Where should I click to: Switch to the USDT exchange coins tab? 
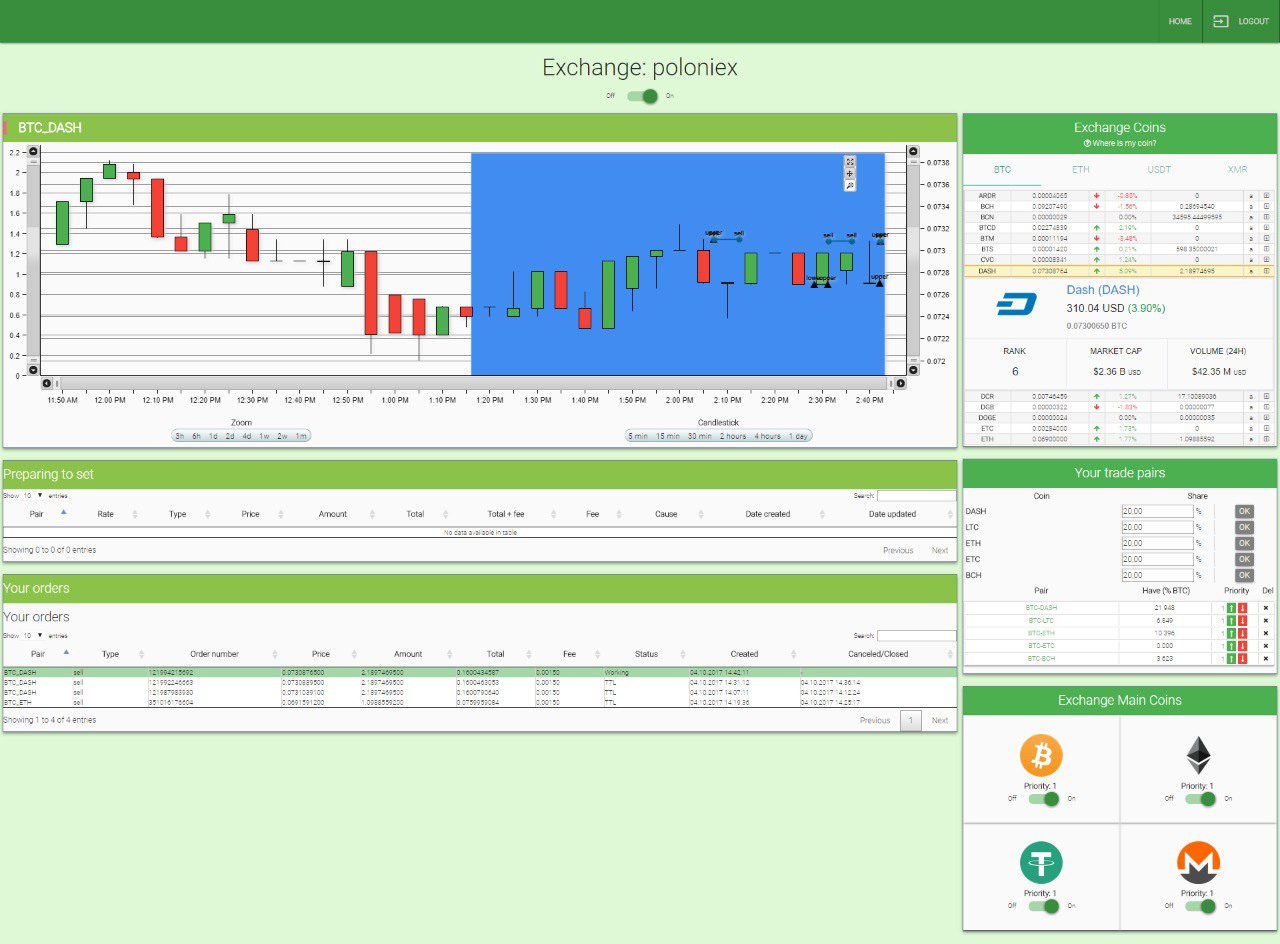1159,170
